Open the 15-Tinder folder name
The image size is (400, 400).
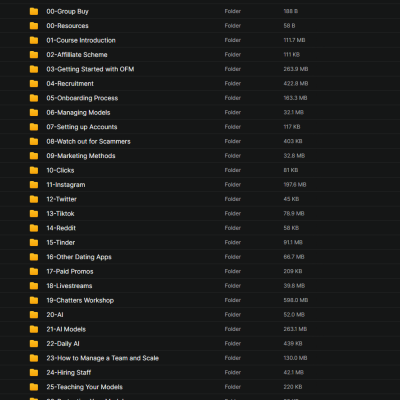point(61,242)
